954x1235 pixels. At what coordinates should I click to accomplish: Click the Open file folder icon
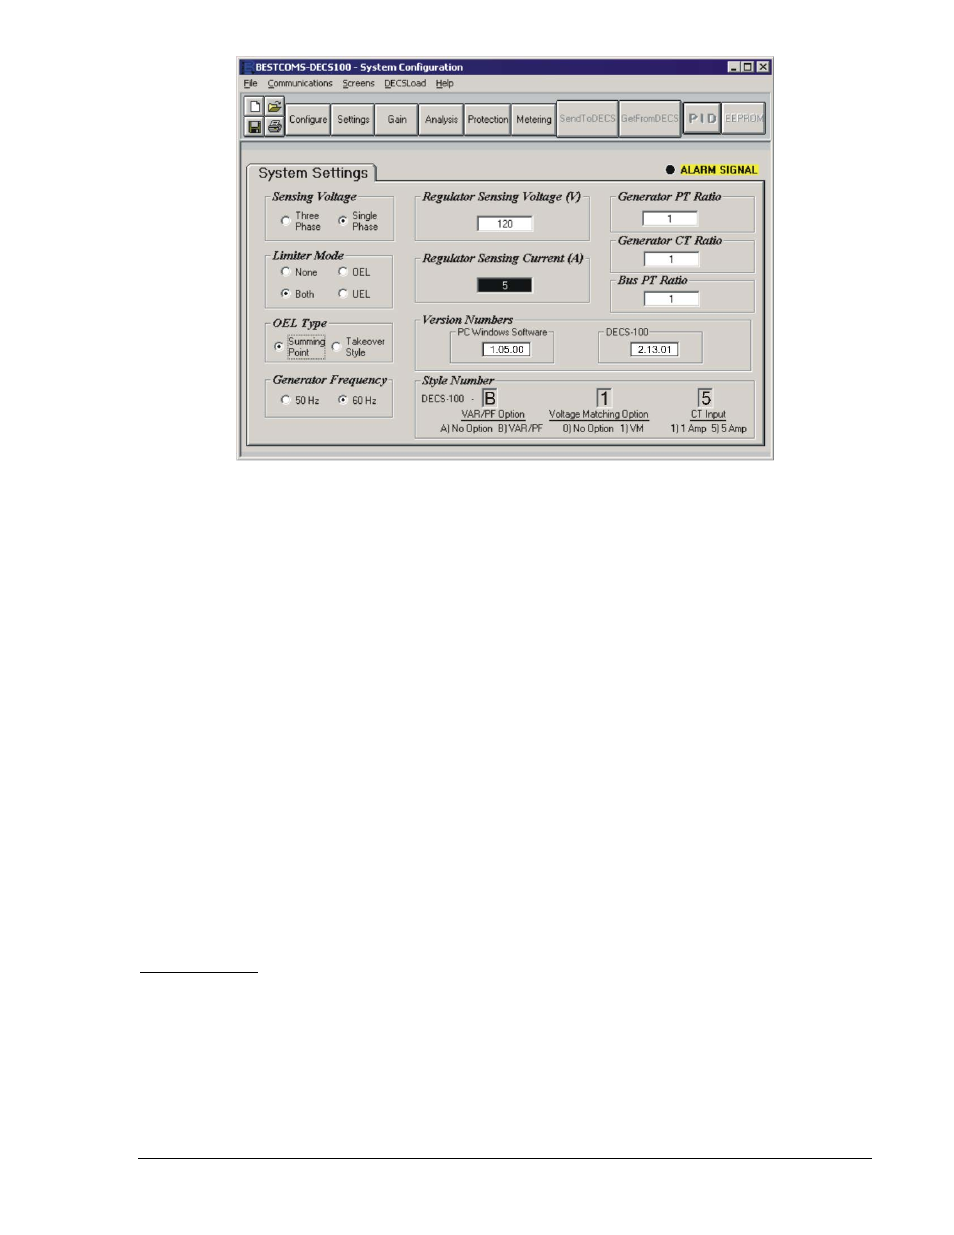(274, 108)
